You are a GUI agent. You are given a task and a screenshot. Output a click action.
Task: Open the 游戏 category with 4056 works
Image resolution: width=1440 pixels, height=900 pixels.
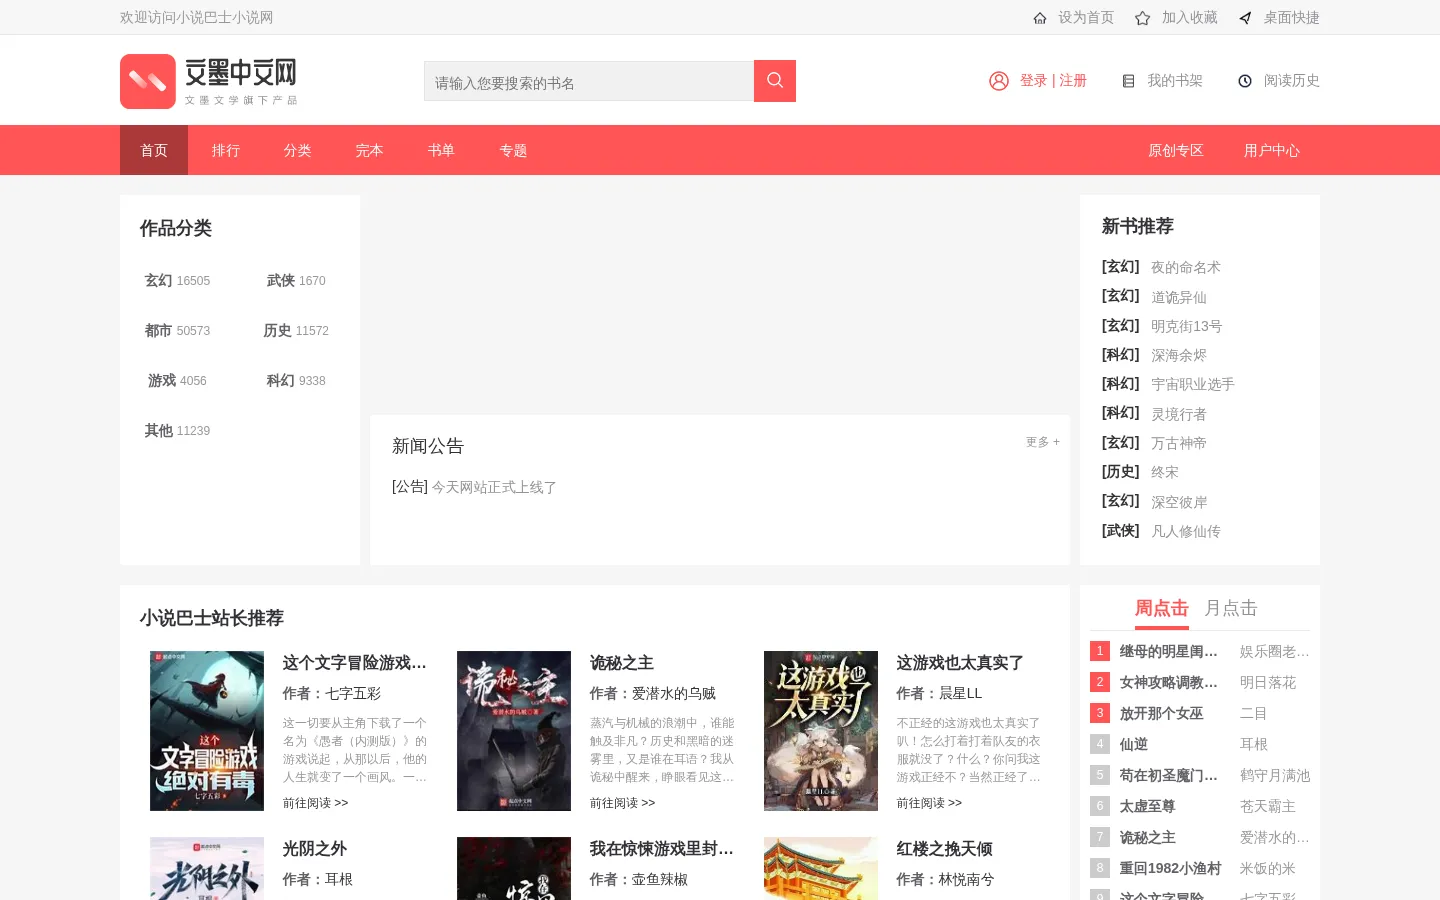coord(178,381)
